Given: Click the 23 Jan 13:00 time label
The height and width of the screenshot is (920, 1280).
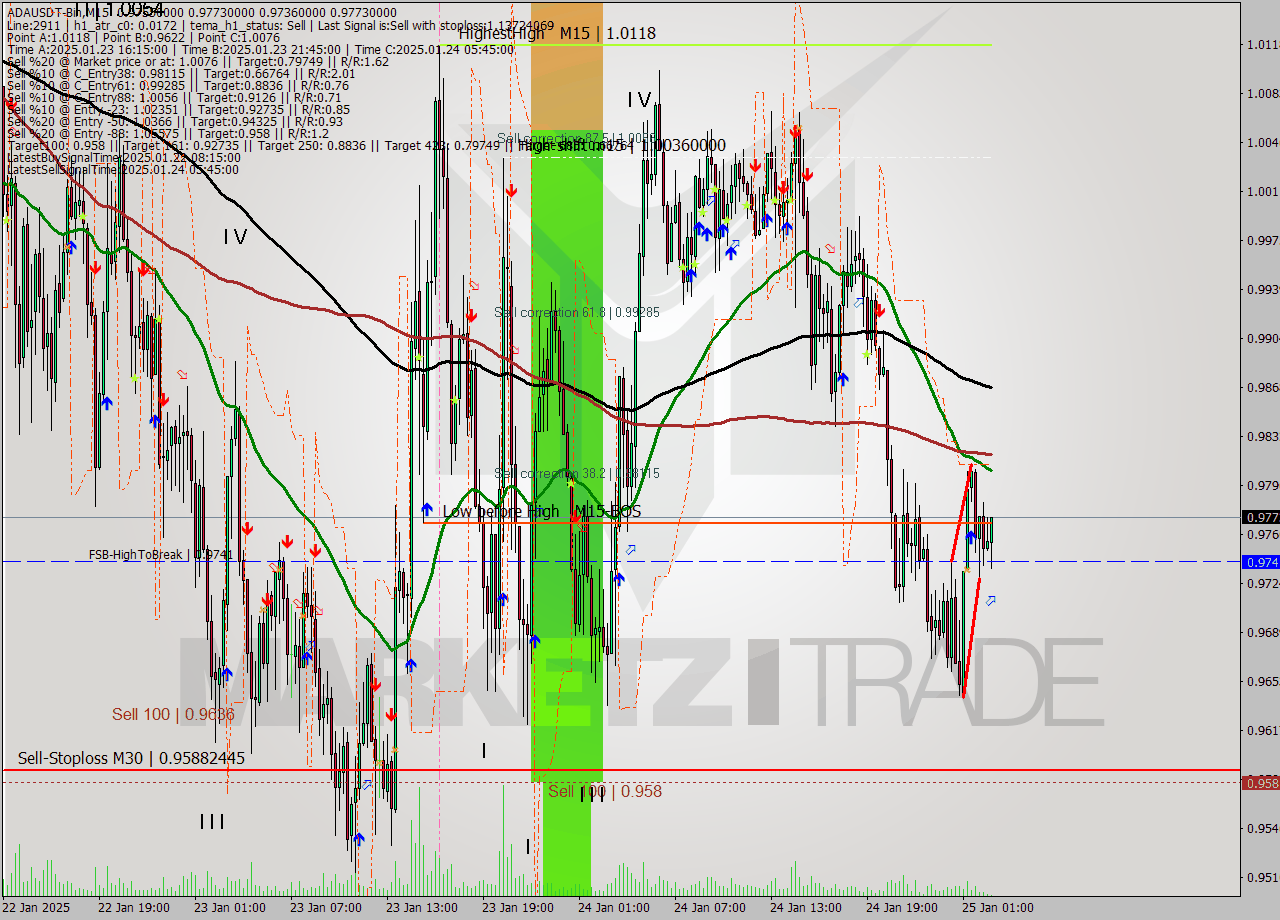Looking at the screenshot, I should tap(421, 908).
